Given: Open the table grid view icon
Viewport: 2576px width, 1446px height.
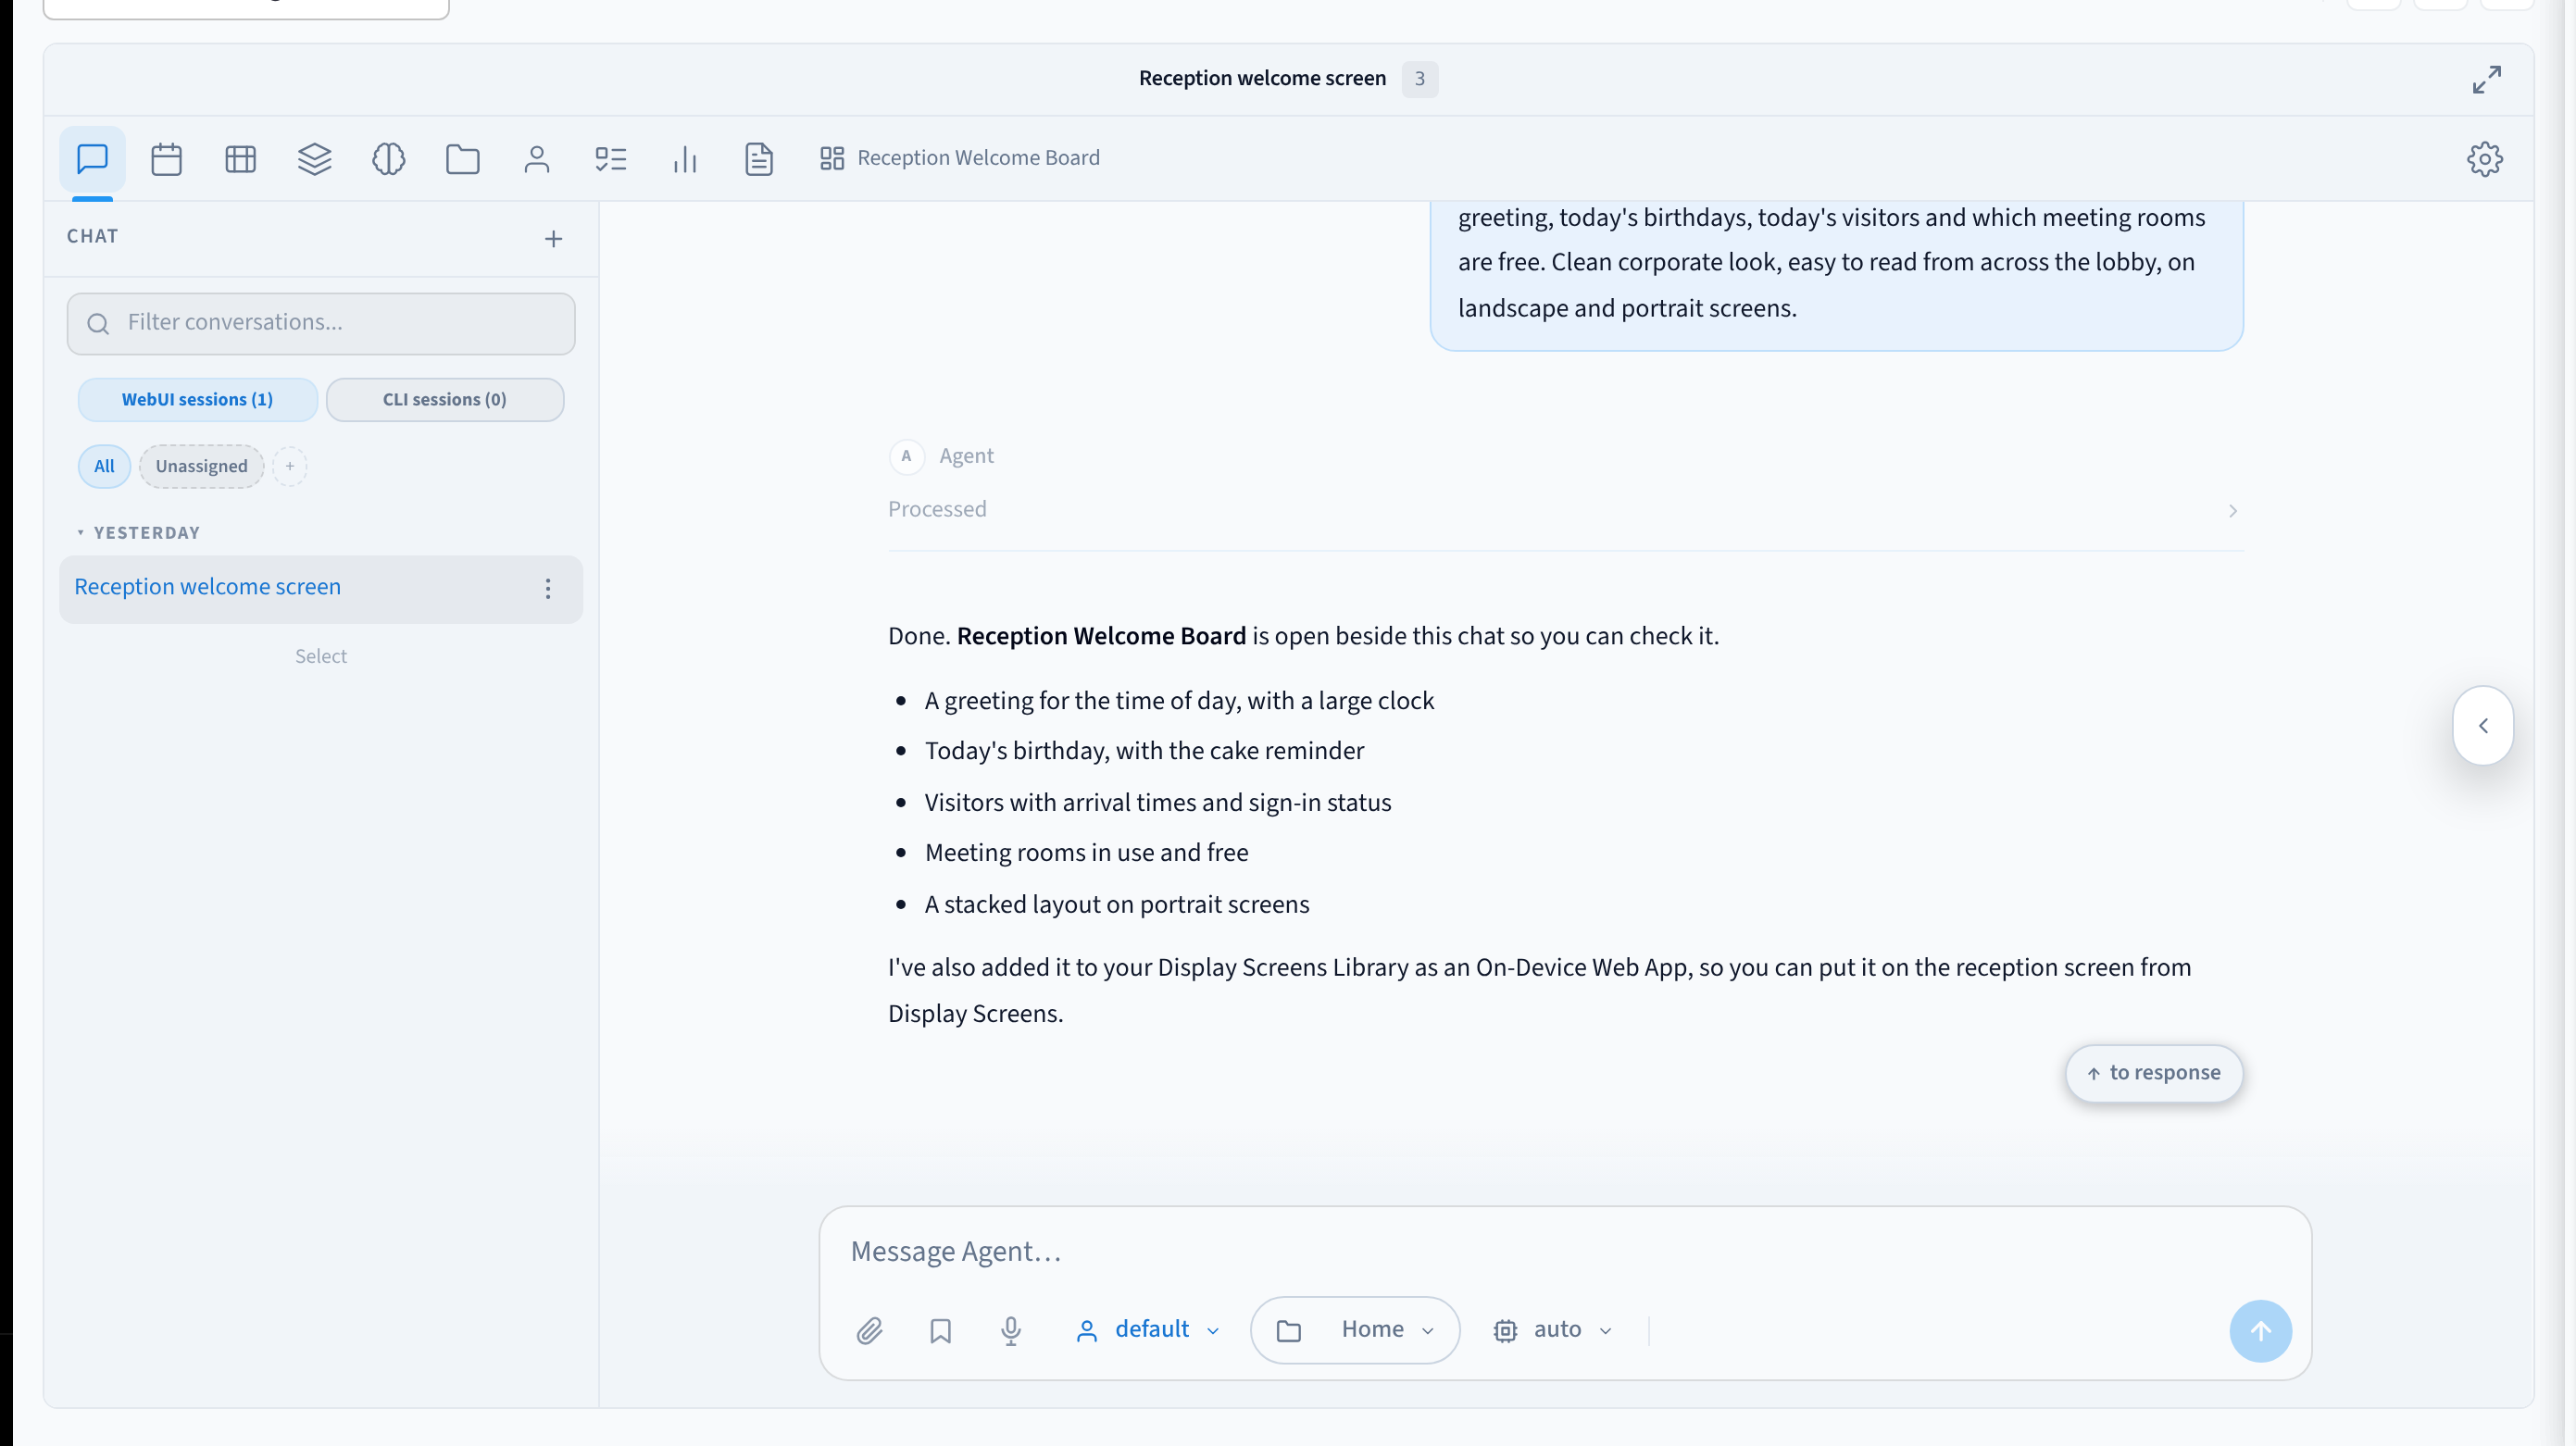Looking at the screenshot, I should pyautogui.click(x=241, y=158).
